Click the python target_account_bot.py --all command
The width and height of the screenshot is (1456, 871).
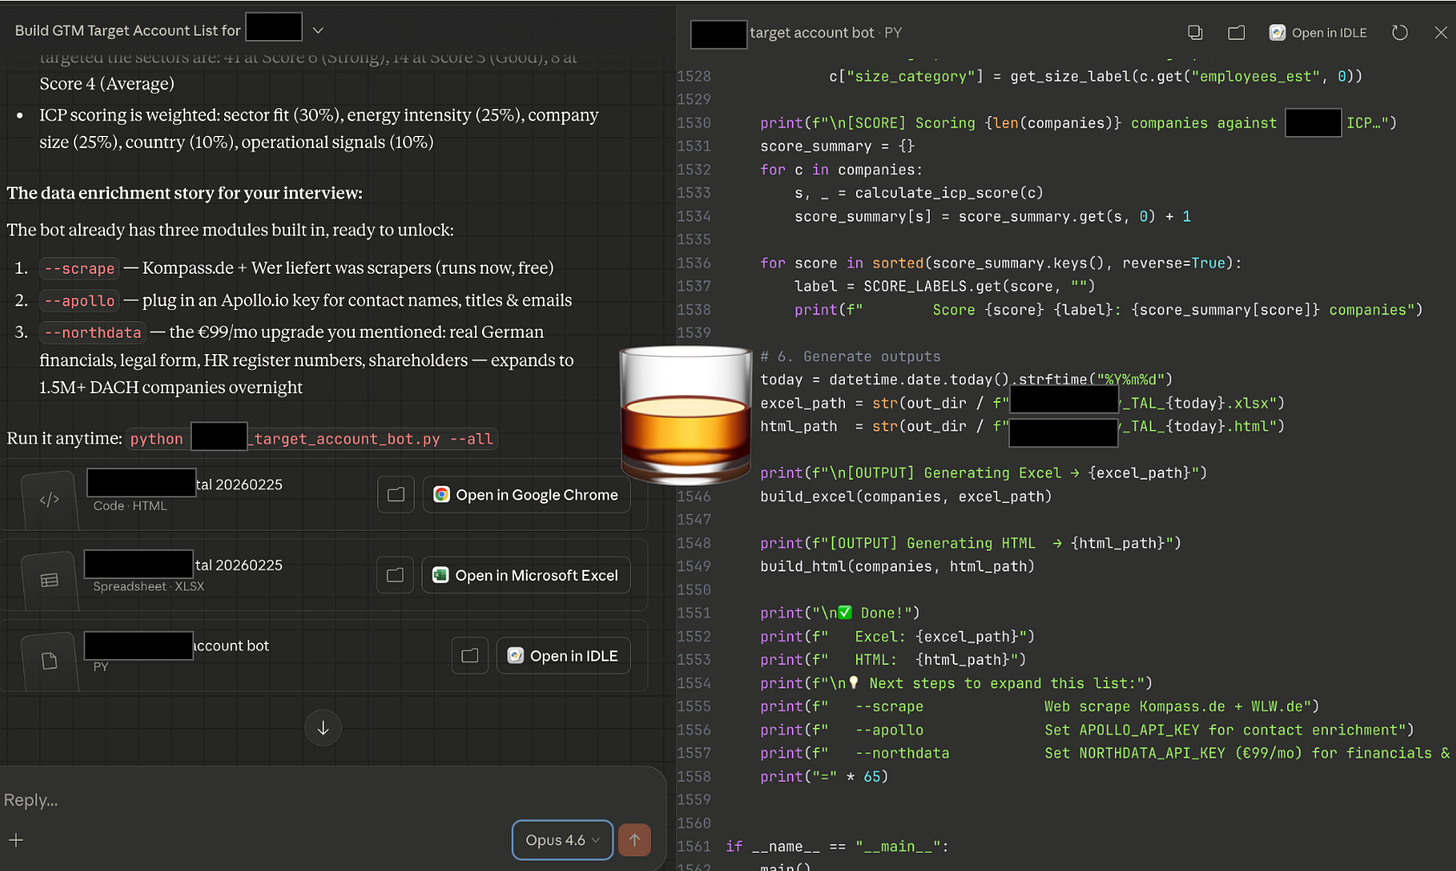312,438
